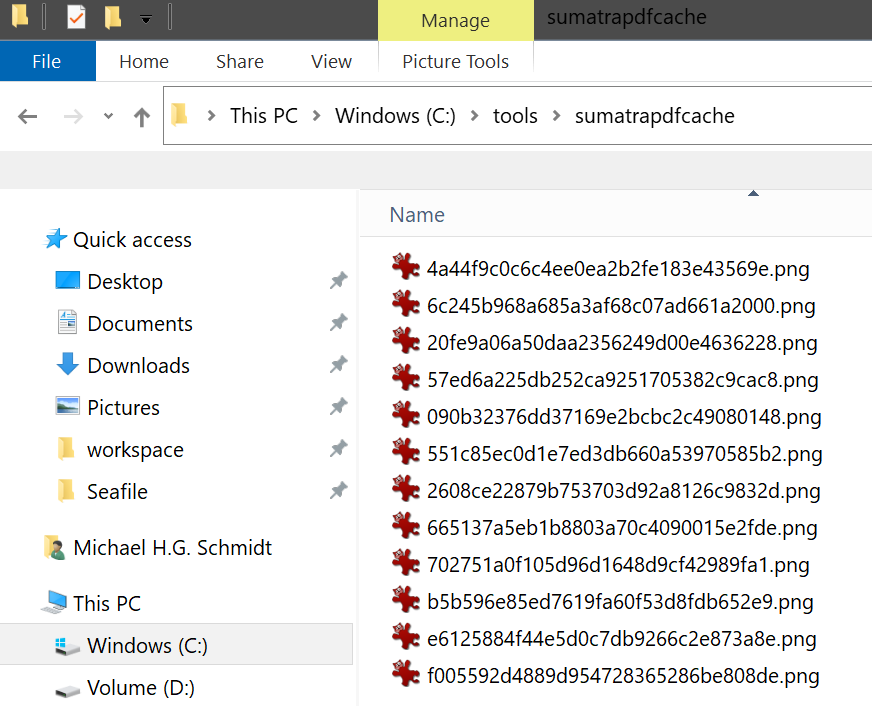Select the Desktop icon in Quick access
This screenshot has width=872, height=706.
[68, 280]
